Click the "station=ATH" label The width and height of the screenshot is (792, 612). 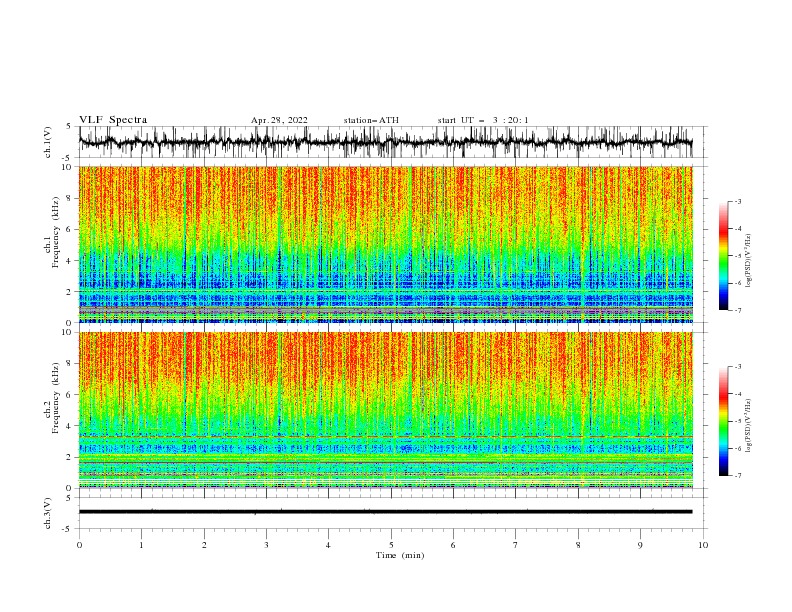[x=371, y=120]
